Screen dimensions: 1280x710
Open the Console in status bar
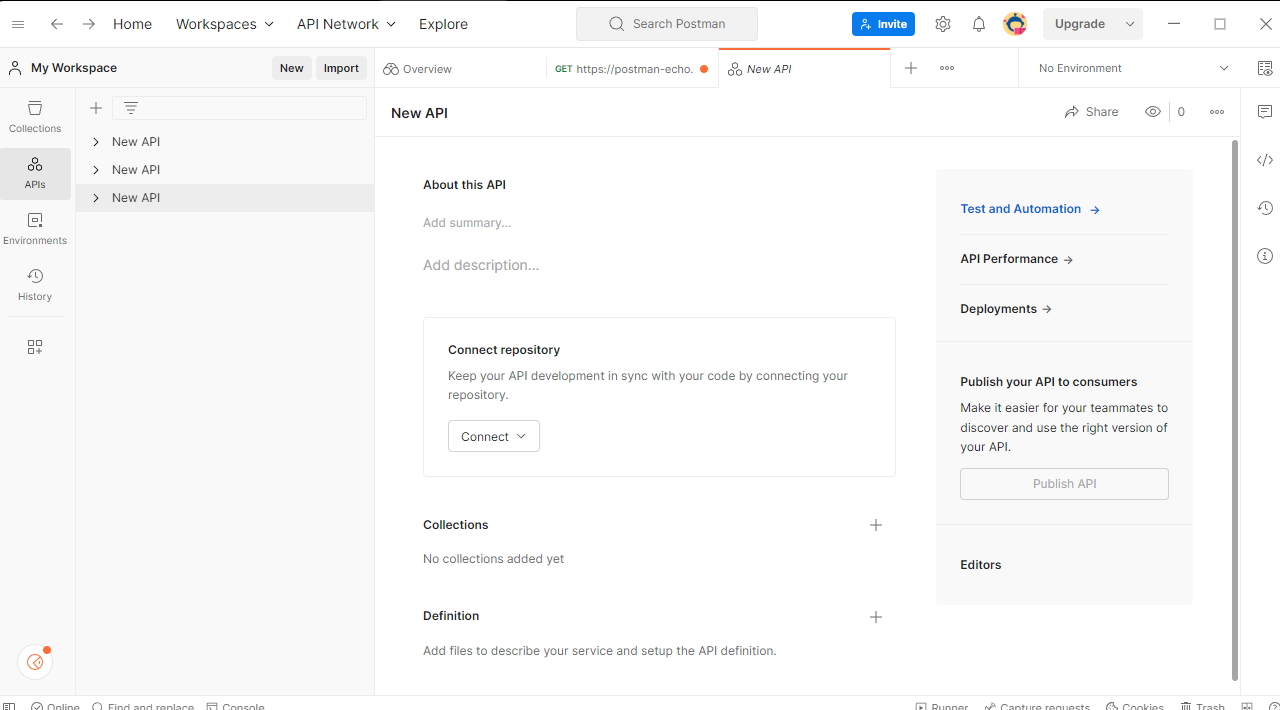click(235, 707)
